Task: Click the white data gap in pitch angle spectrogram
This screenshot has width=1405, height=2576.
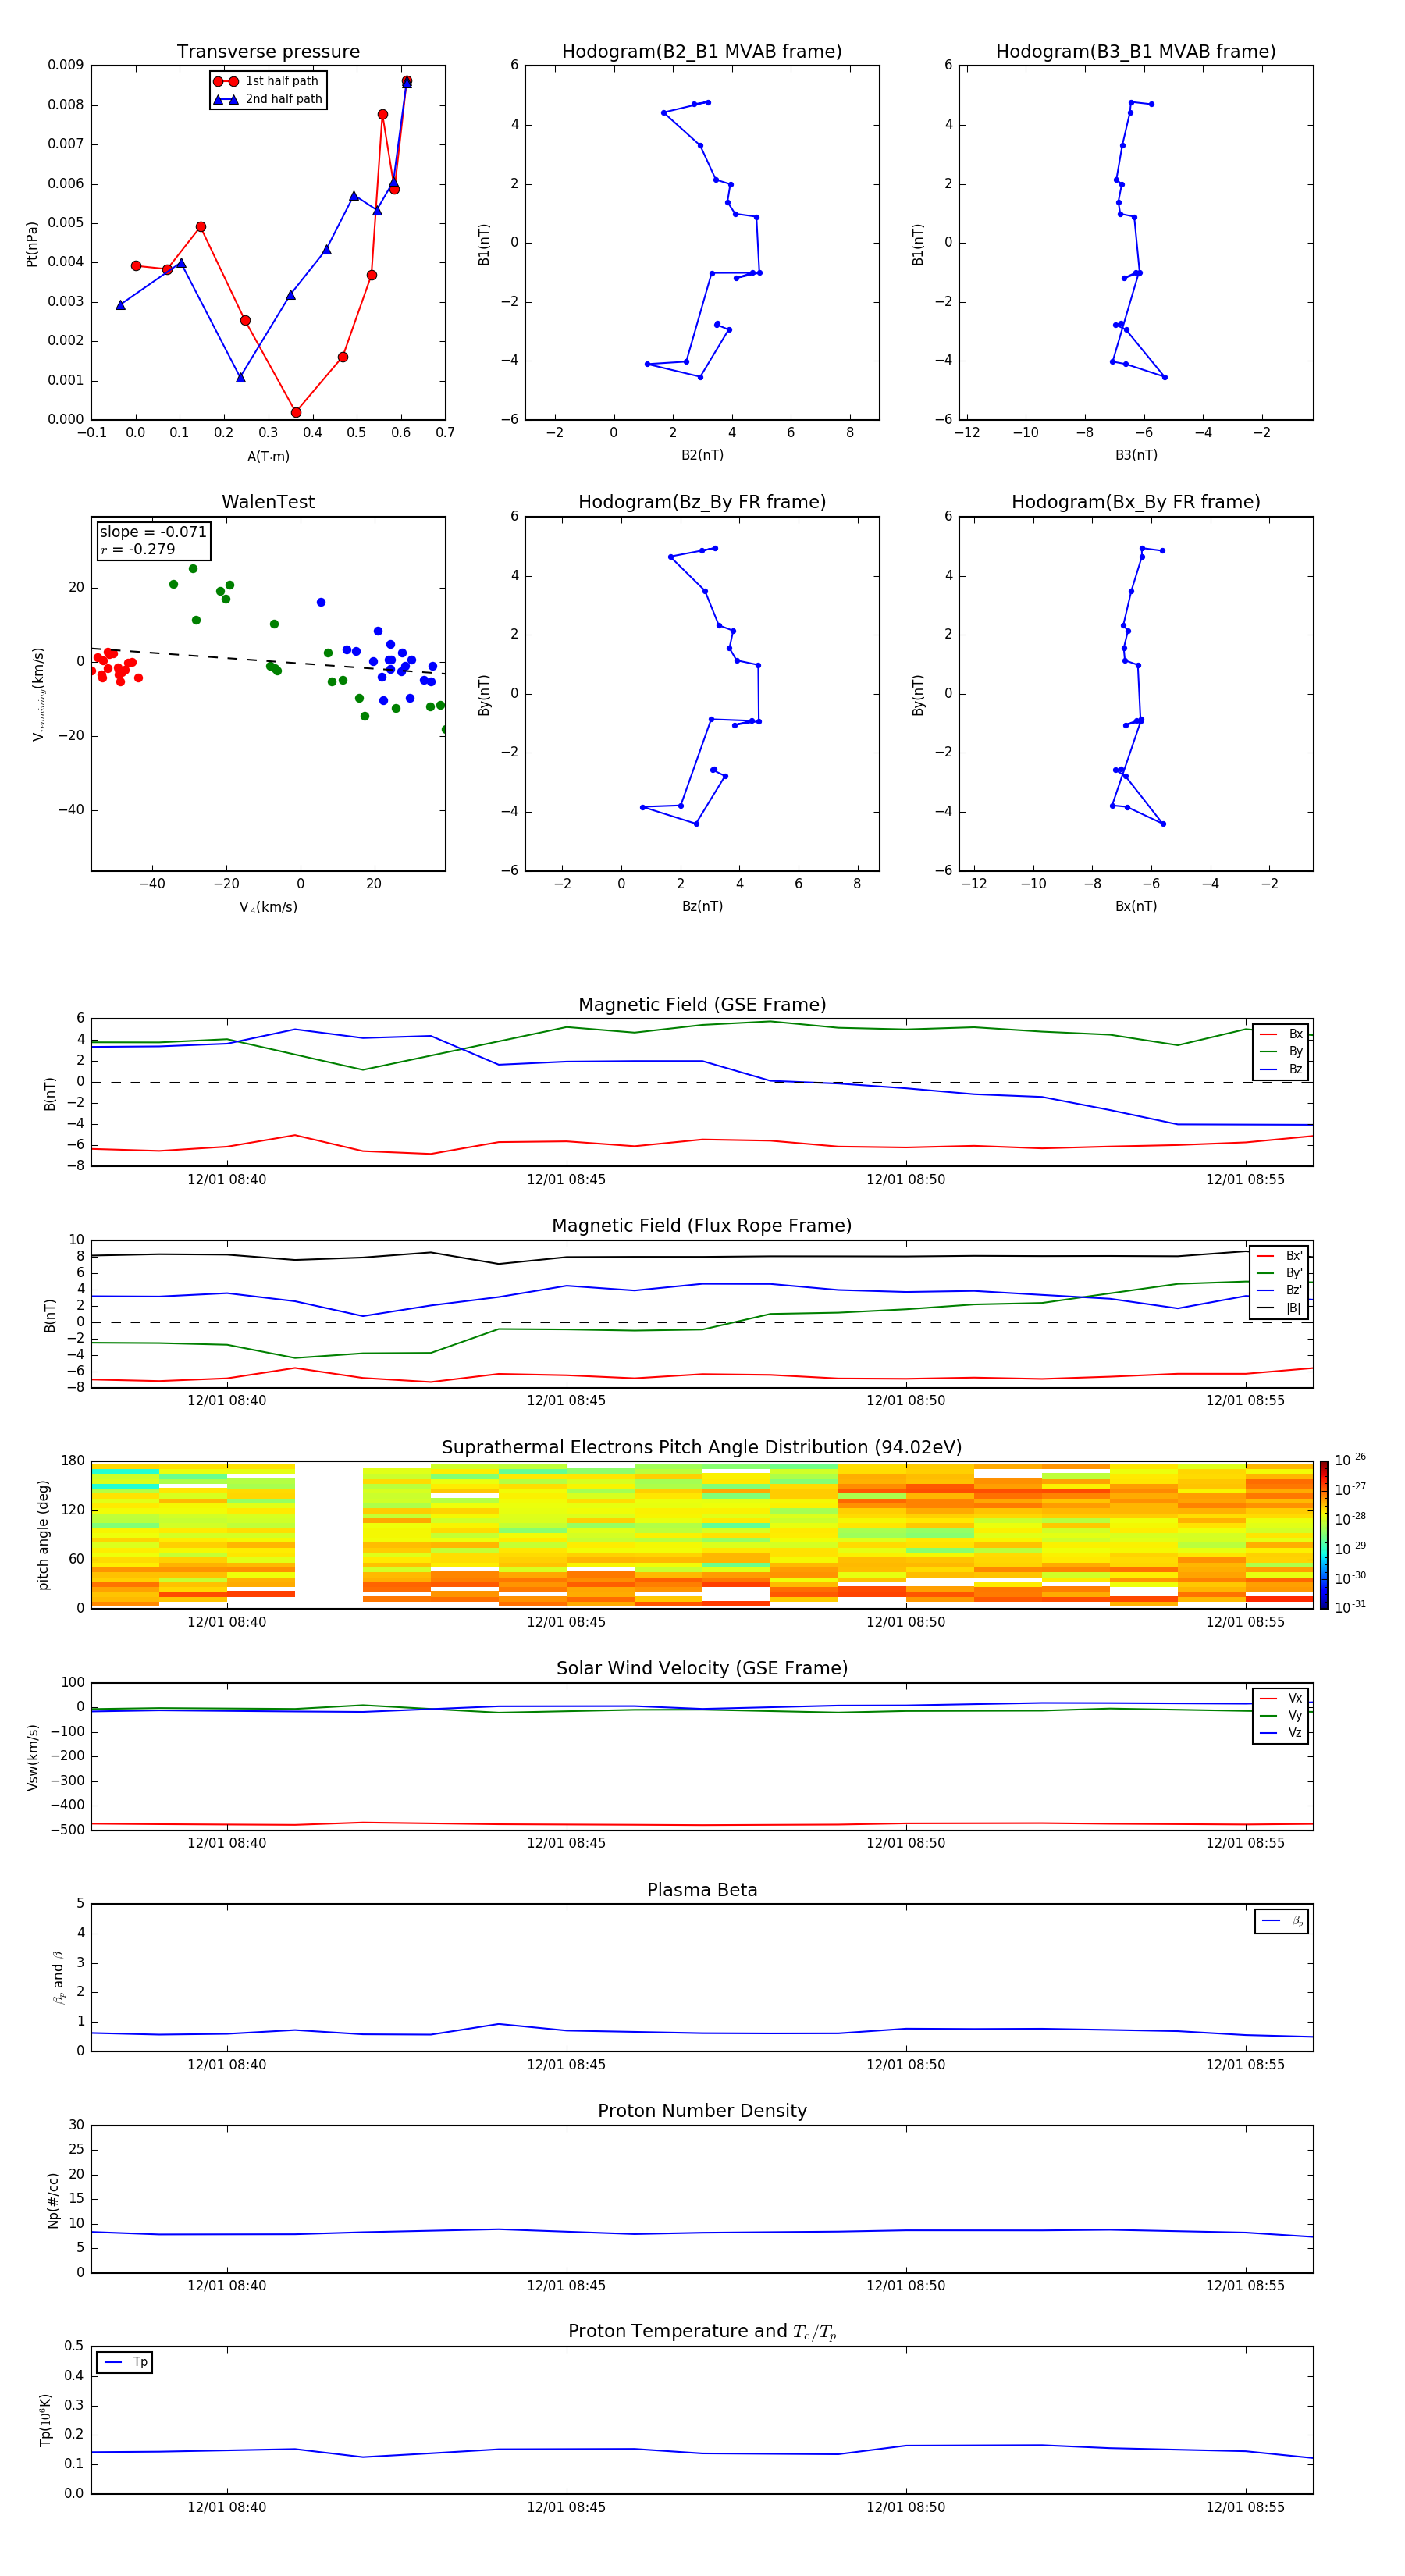Action: pos(329,1535)
